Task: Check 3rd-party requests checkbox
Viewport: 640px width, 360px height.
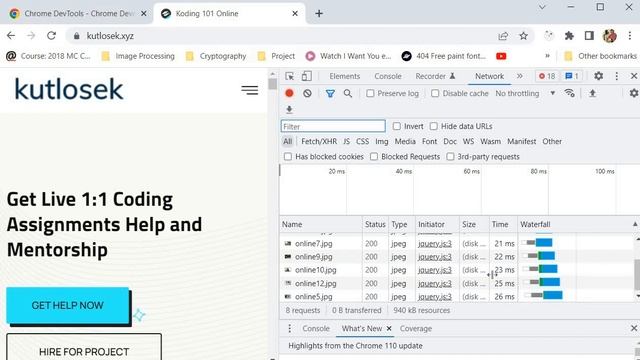Action: click(x=450, y=156)
